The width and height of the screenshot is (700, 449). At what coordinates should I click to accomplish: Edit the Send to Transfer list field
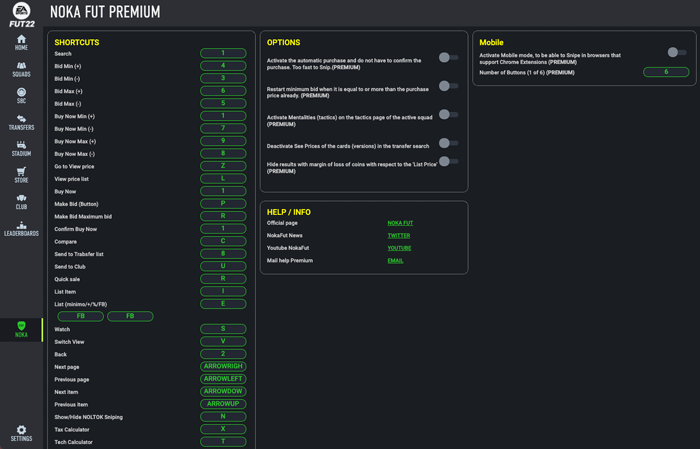coord(223,254)
